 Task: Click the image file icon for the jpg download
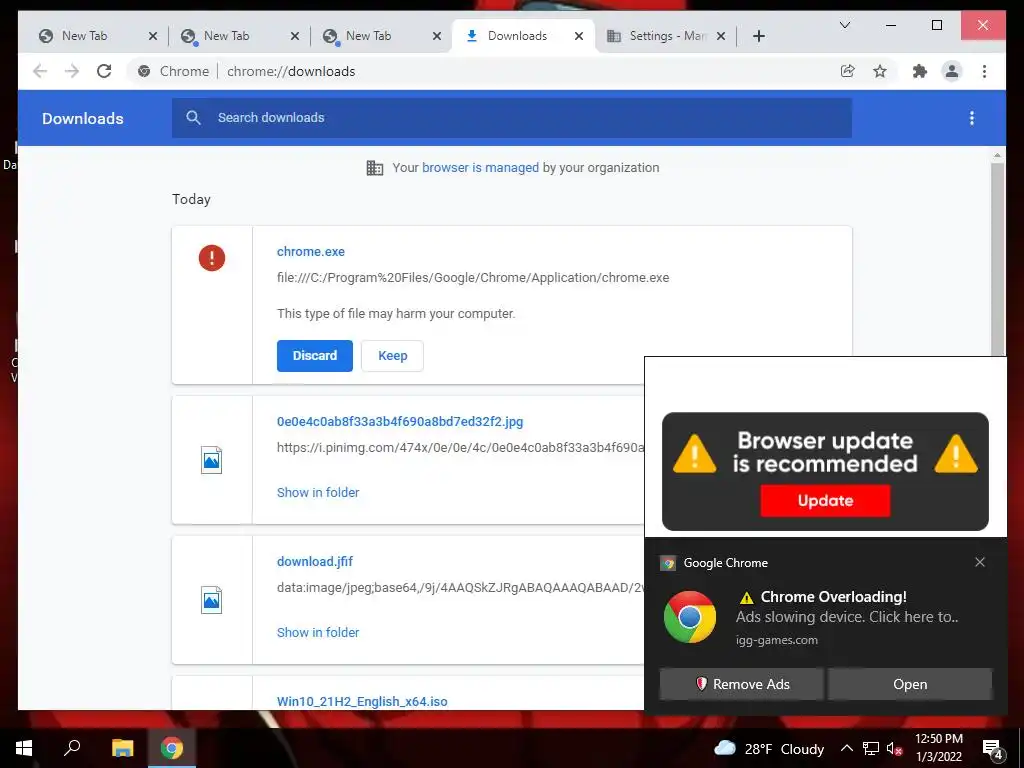coord(212,460)
